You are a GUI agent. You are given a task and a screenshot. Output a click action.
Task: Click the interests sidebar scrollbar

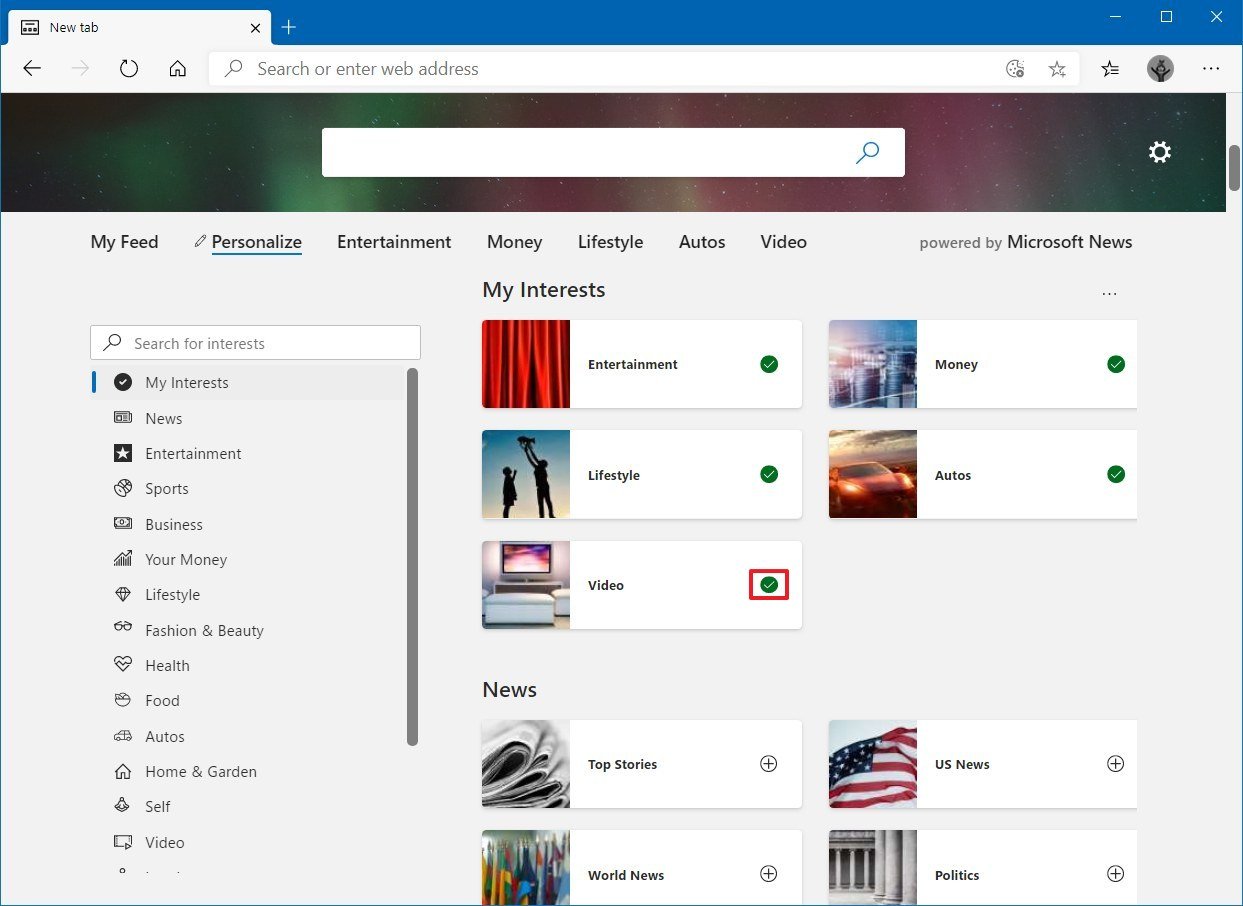[412, 557]
